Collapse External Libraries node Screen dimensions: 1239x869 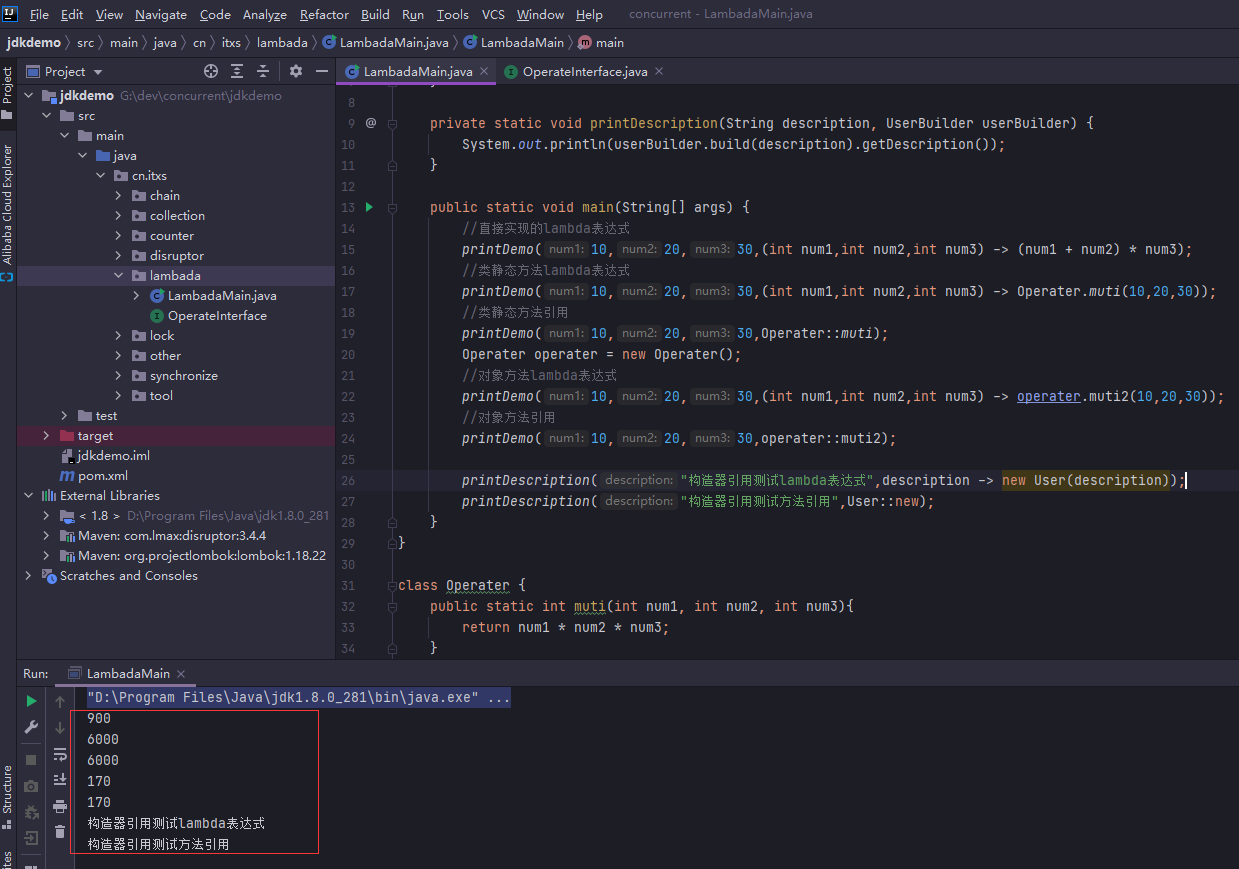coord(28,495)
